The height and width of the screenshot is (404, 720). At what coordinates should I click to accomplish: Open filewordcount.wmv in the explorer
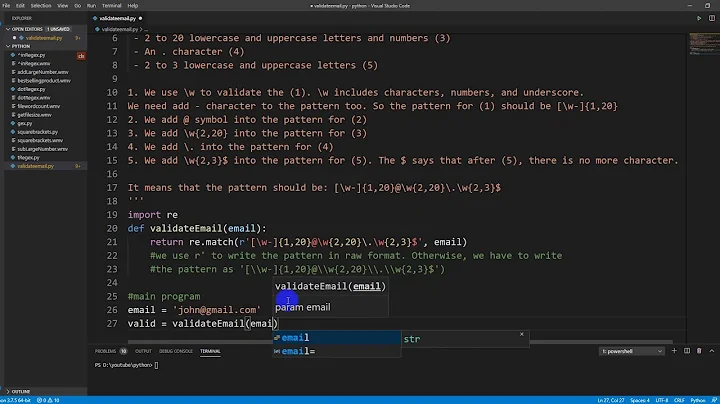pos(39,106)
